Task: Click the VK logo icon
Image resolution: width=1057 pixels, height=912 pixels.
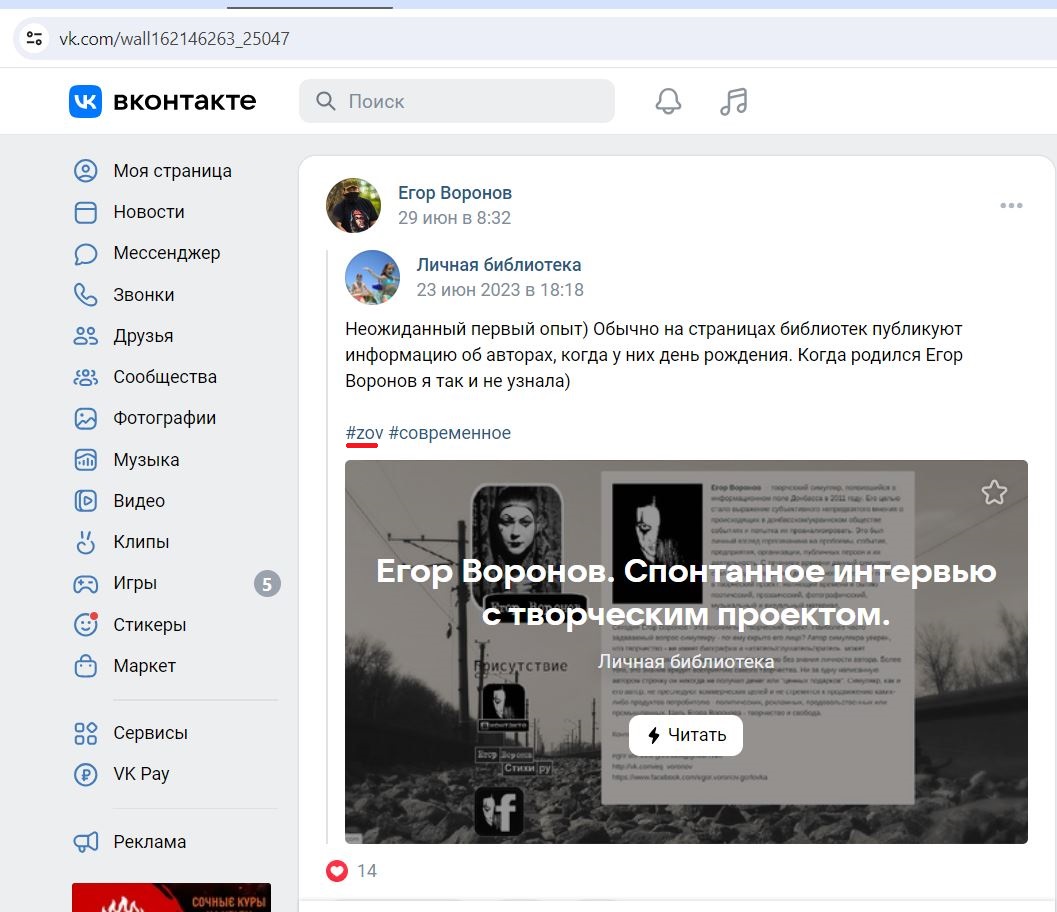Action: [x=85, y=101]
